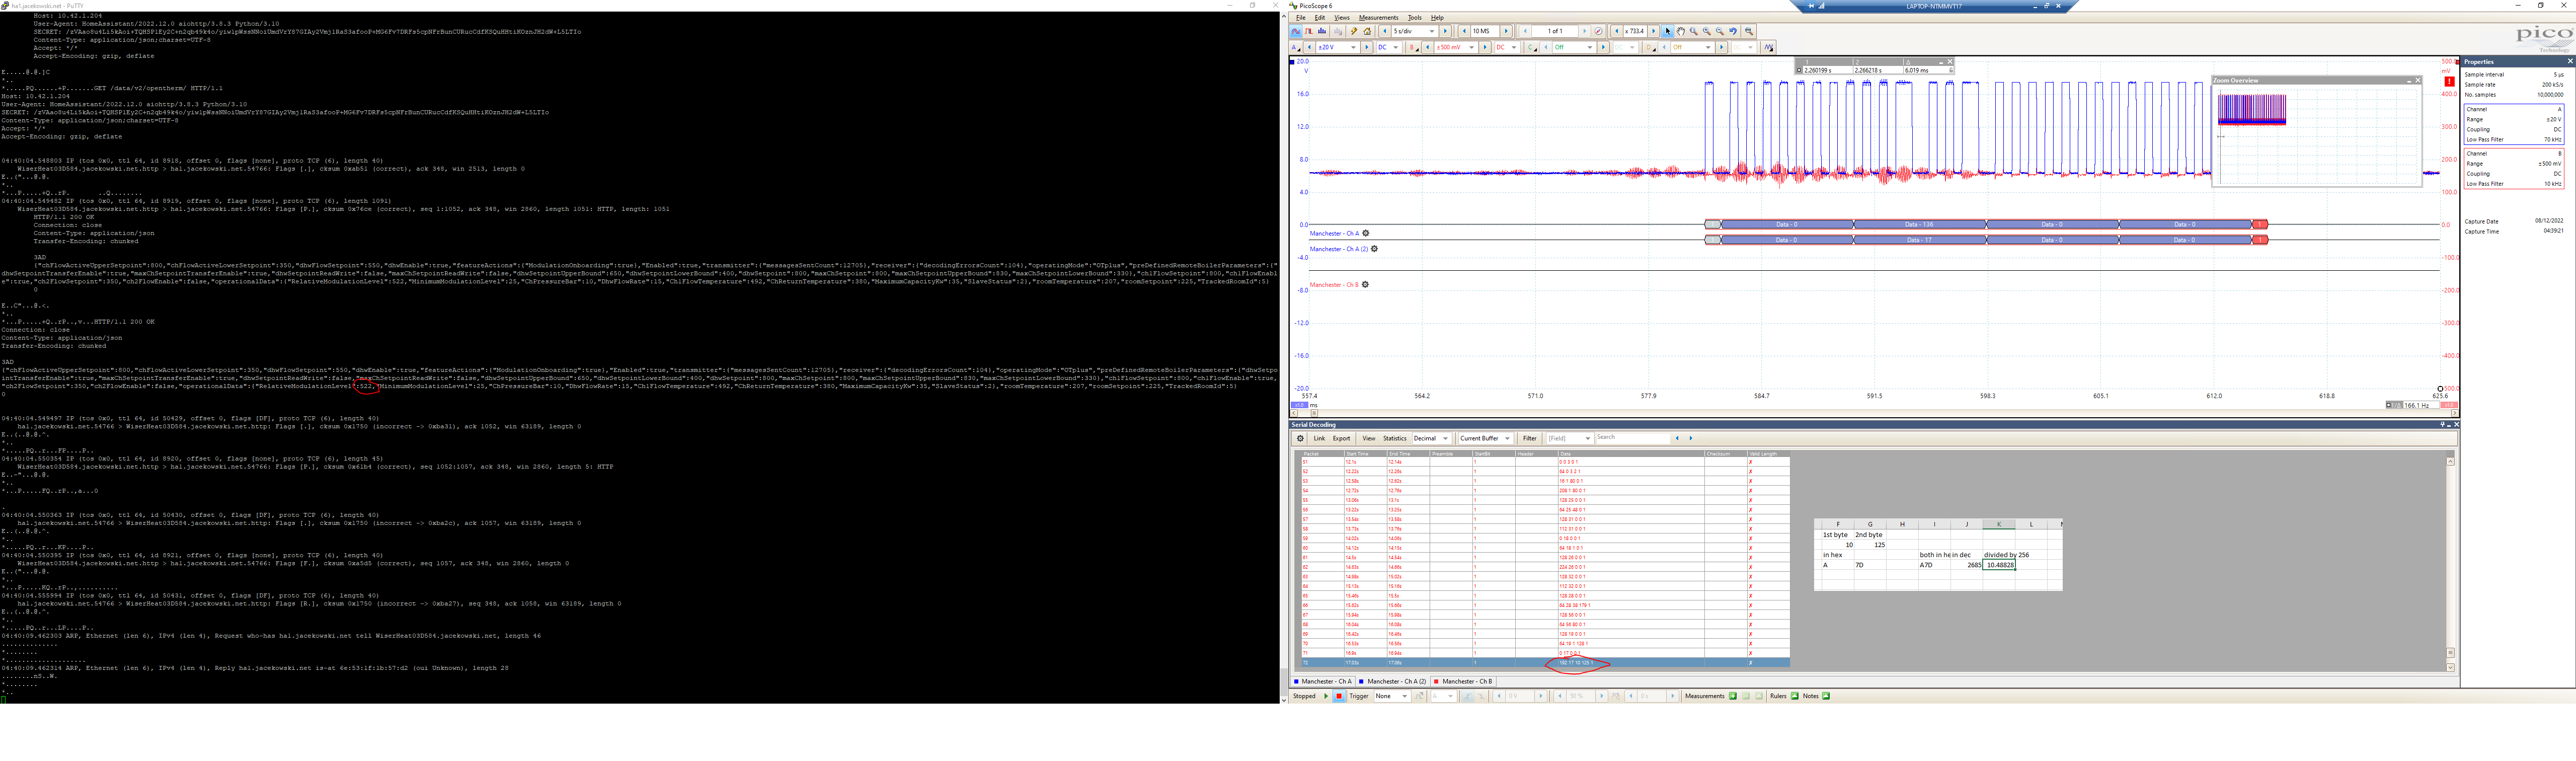Select Persistence mode icon
The height and width of the screenshot is (761, 2576).
pyautogui.click(x=1309, y=31)
